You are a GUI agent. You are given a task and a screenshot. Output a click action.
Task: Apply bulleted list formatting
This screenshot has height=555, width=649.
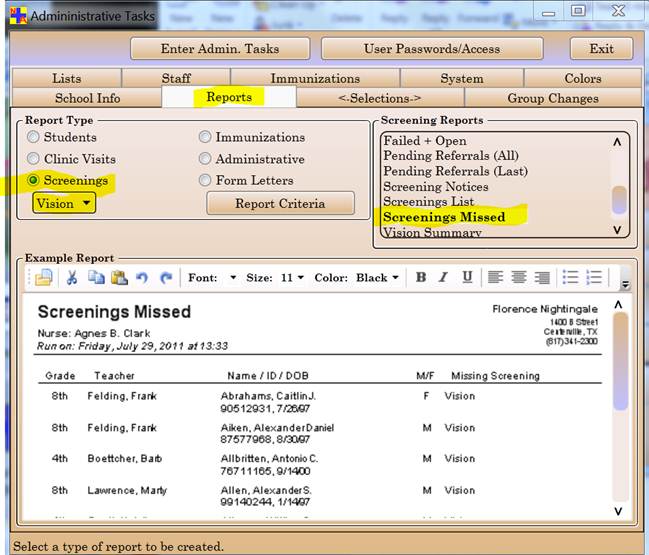570,277
